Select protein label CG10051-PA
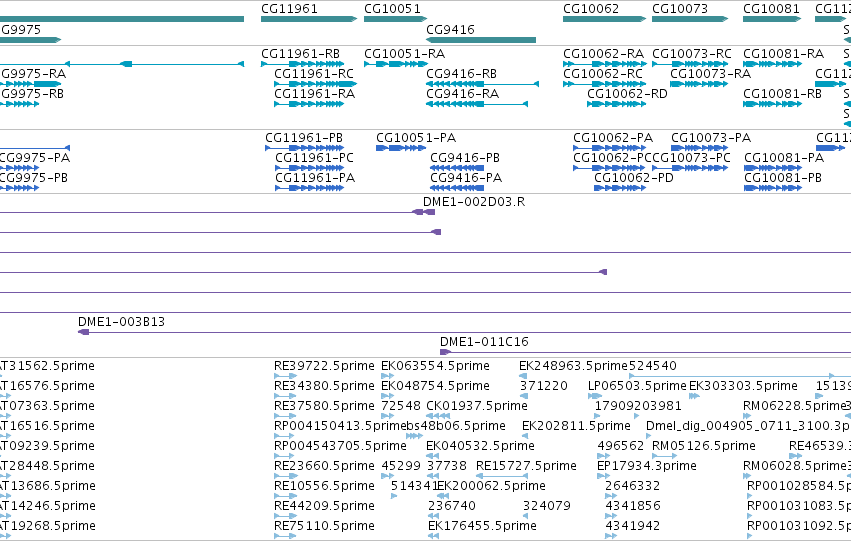 click(416, 138)
